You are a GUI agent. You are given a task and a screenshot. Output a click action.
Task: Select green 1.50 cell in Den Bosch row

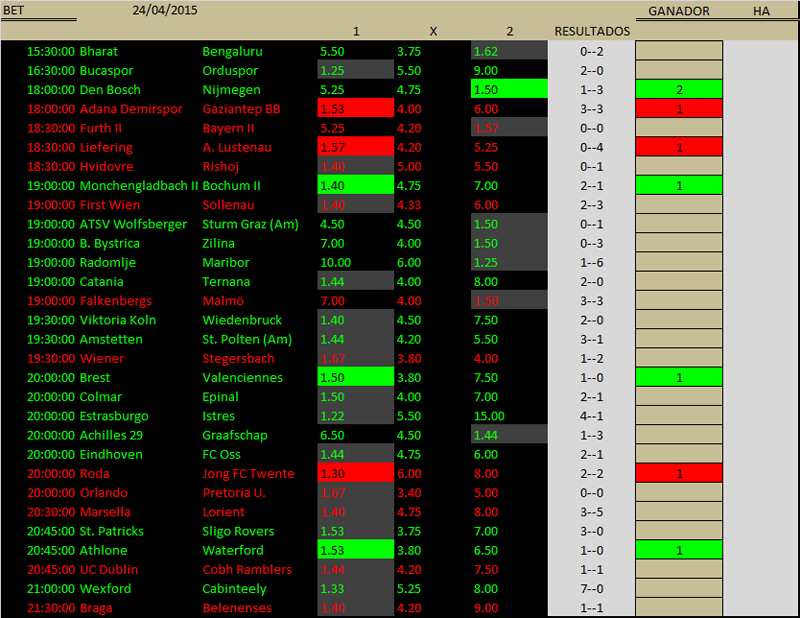[x=509, y=90]
